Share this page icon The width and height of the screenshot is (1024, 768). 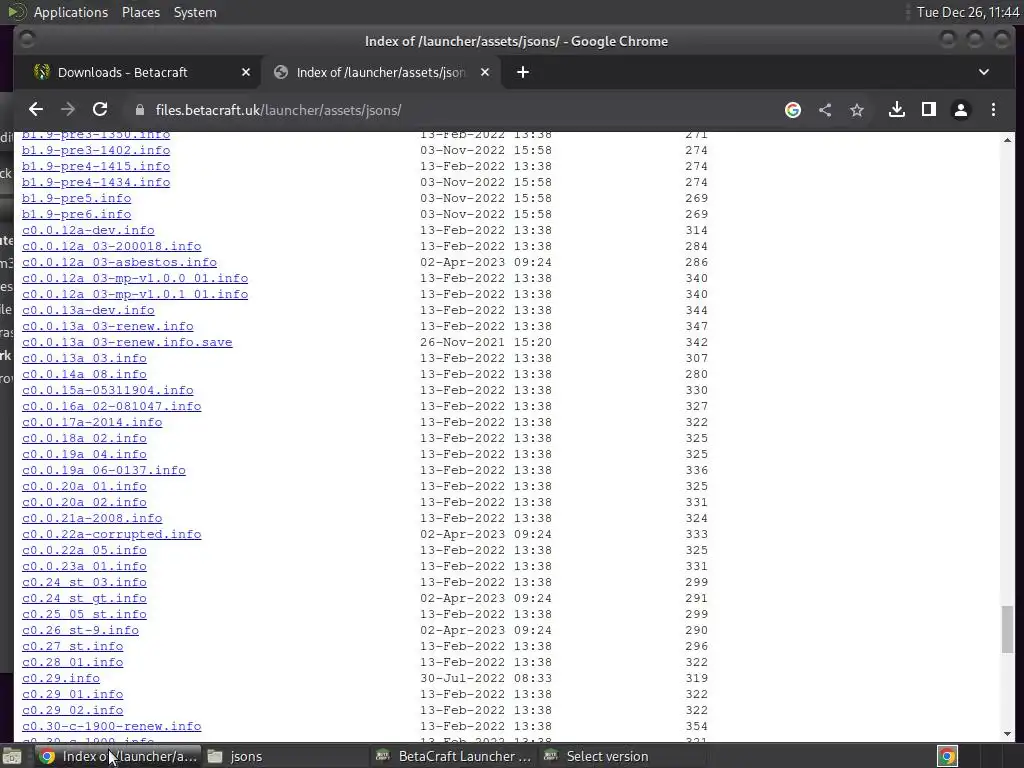825,110
